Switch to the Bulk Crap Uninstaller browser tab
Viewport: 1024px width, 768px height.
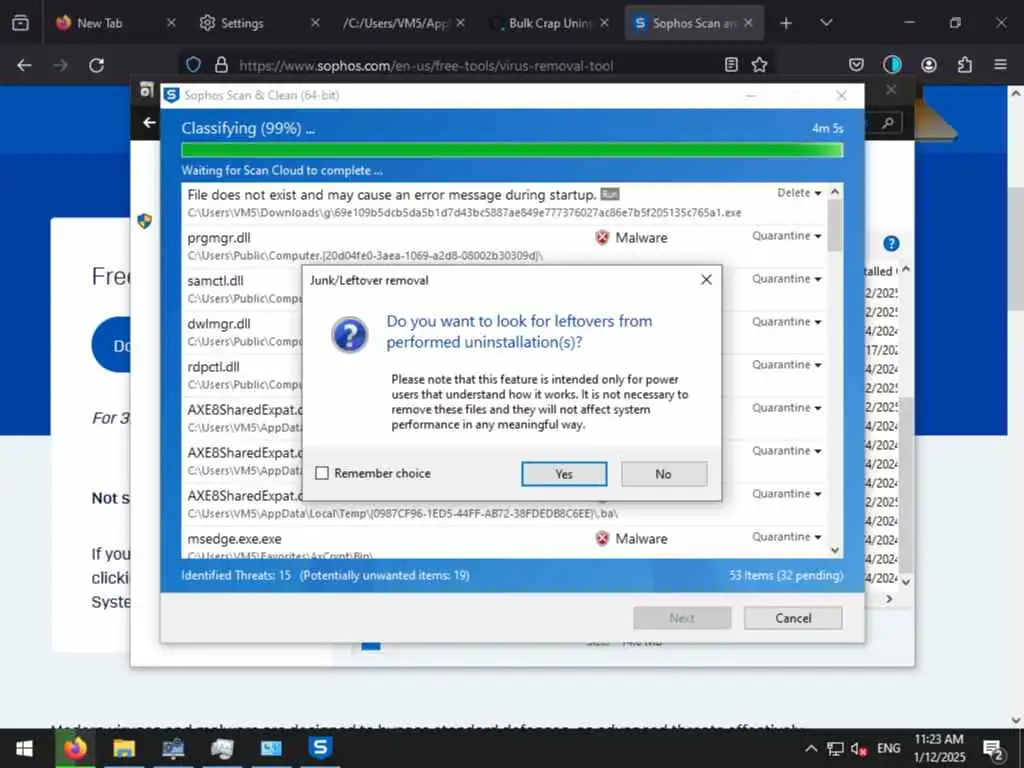550,23
